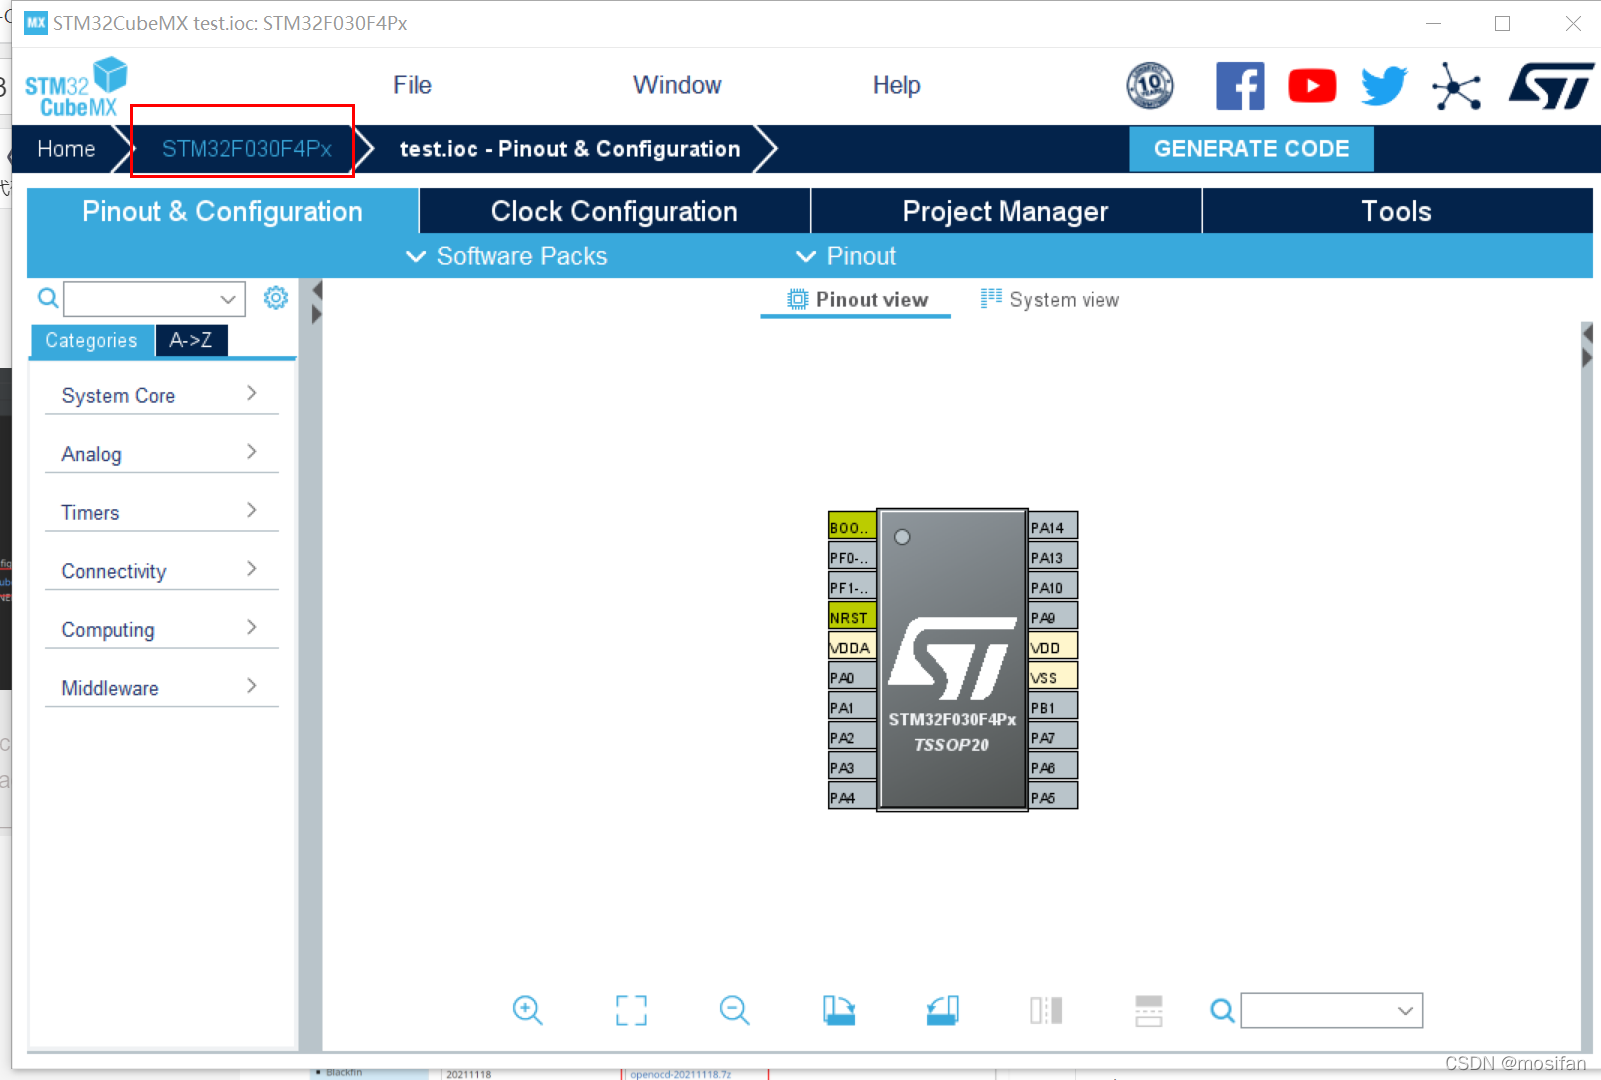
Task: Click test.ioc Pinout & Configuration breadcrumb
Action: click(x=570, y=149)
